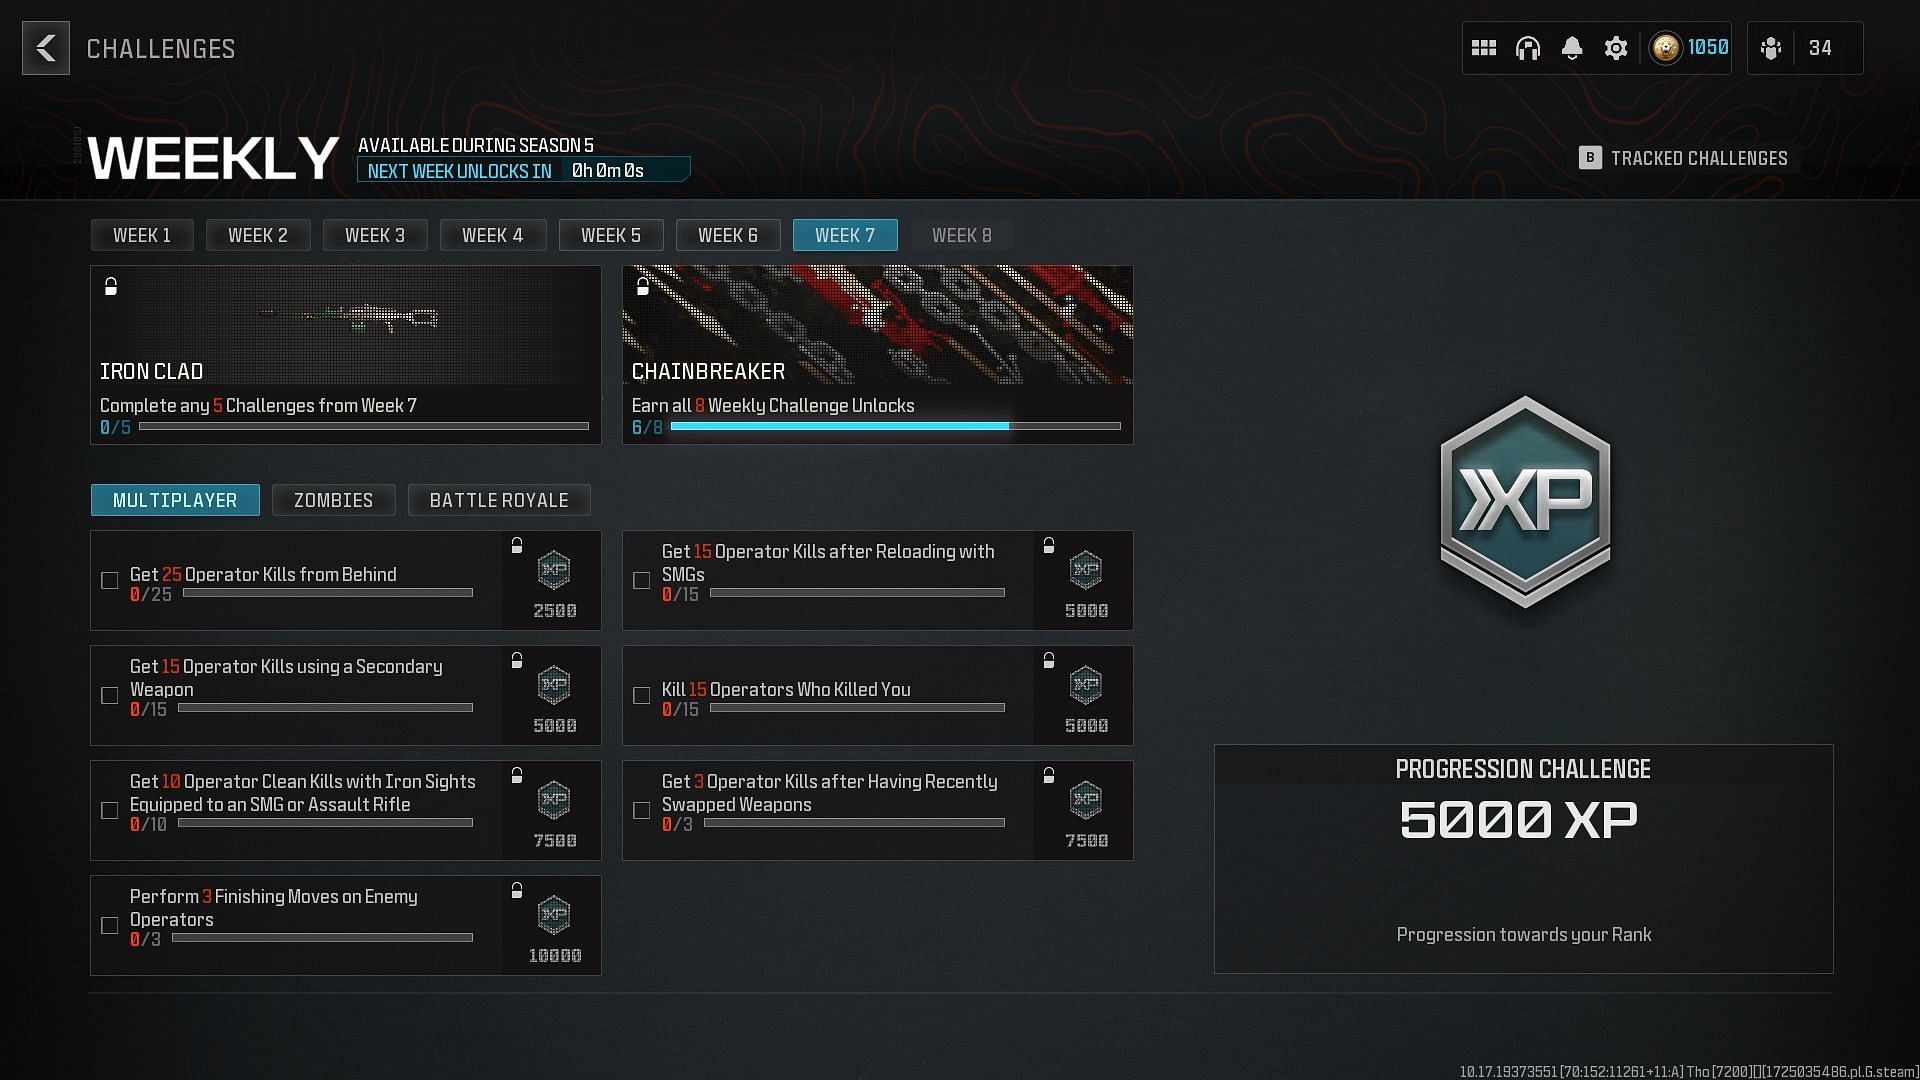Open the settings gear icon
This screenshot has height=1080, width=1920.
[1615, 49]
